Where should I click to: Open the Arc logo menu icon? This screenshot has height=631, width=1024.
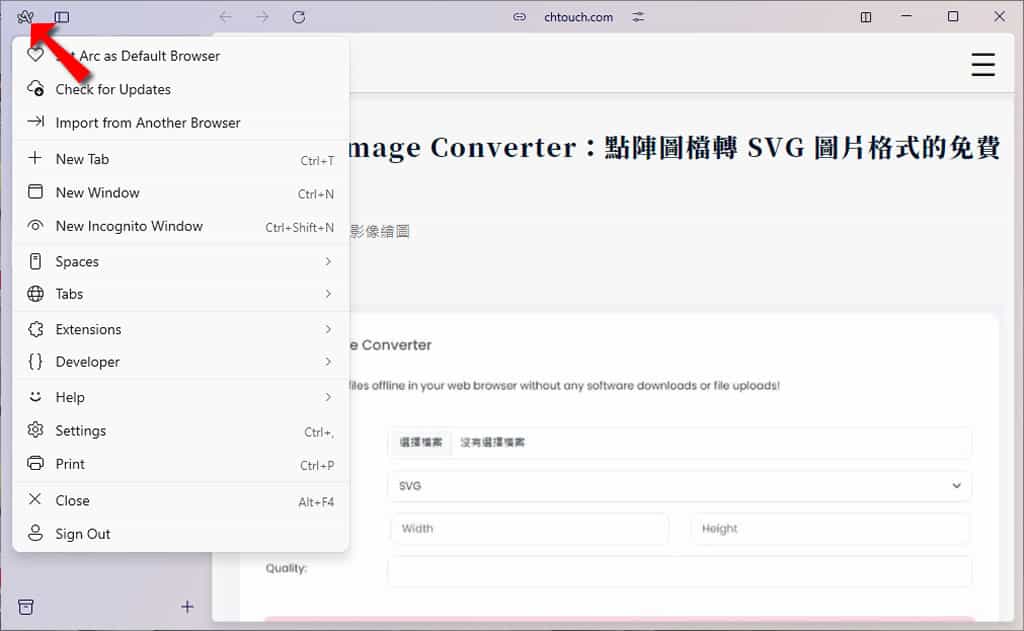pyautogui.click(x=25, y=16)
